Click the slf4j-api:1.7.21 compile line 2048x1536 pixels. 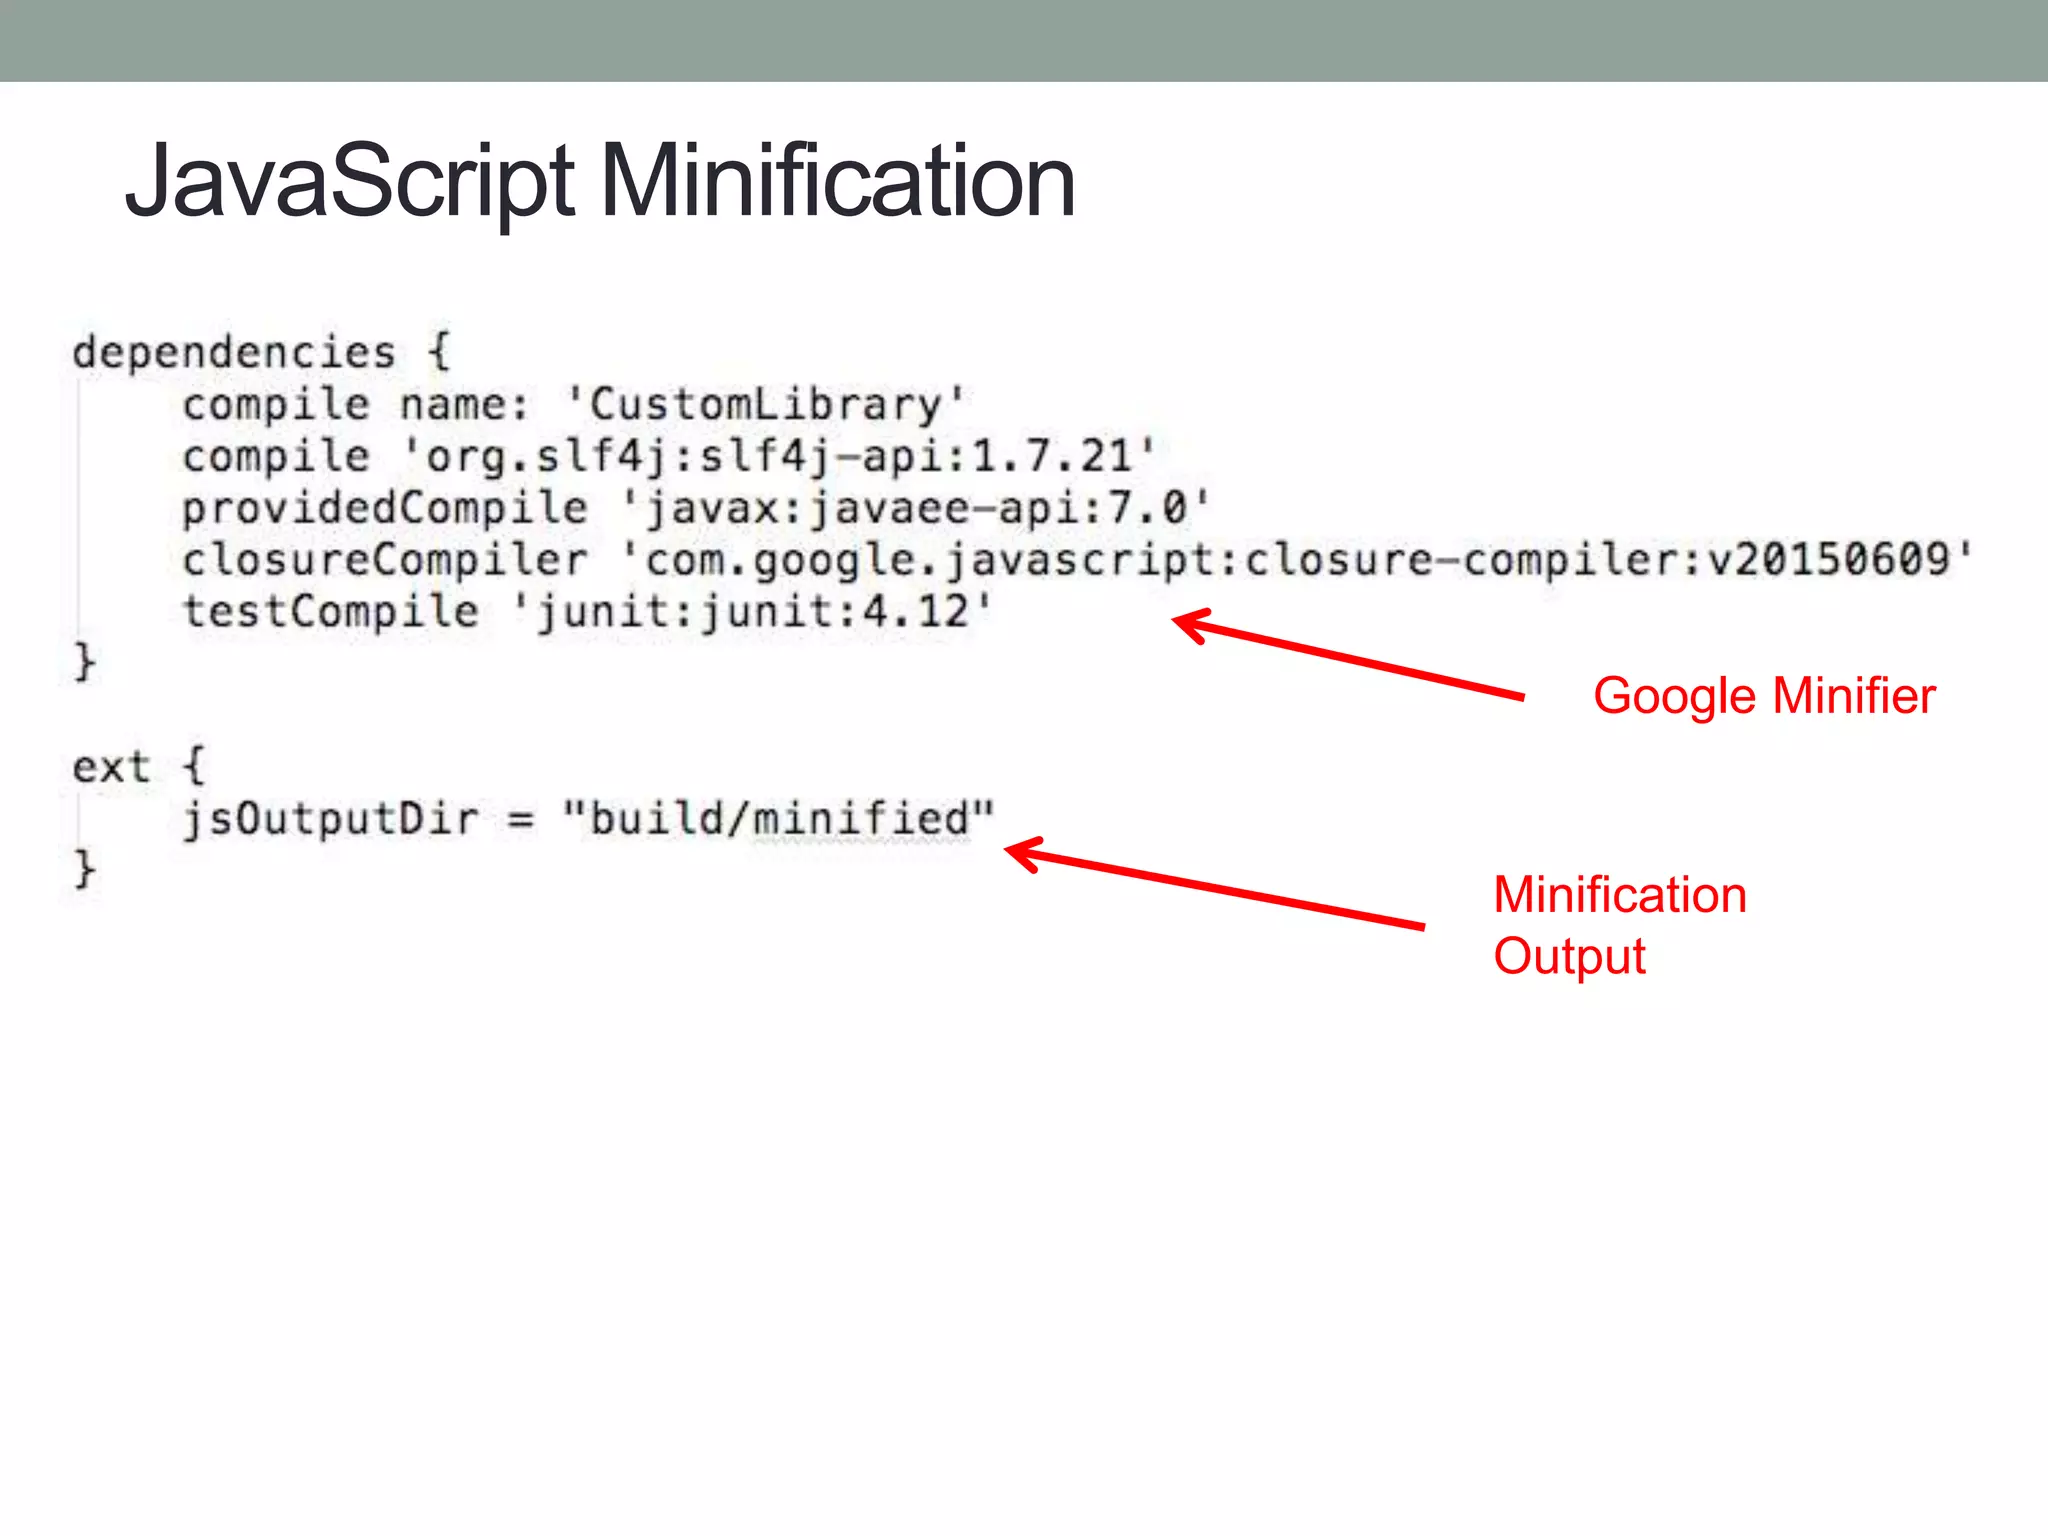pyautogui.click(x=668, y=457)
